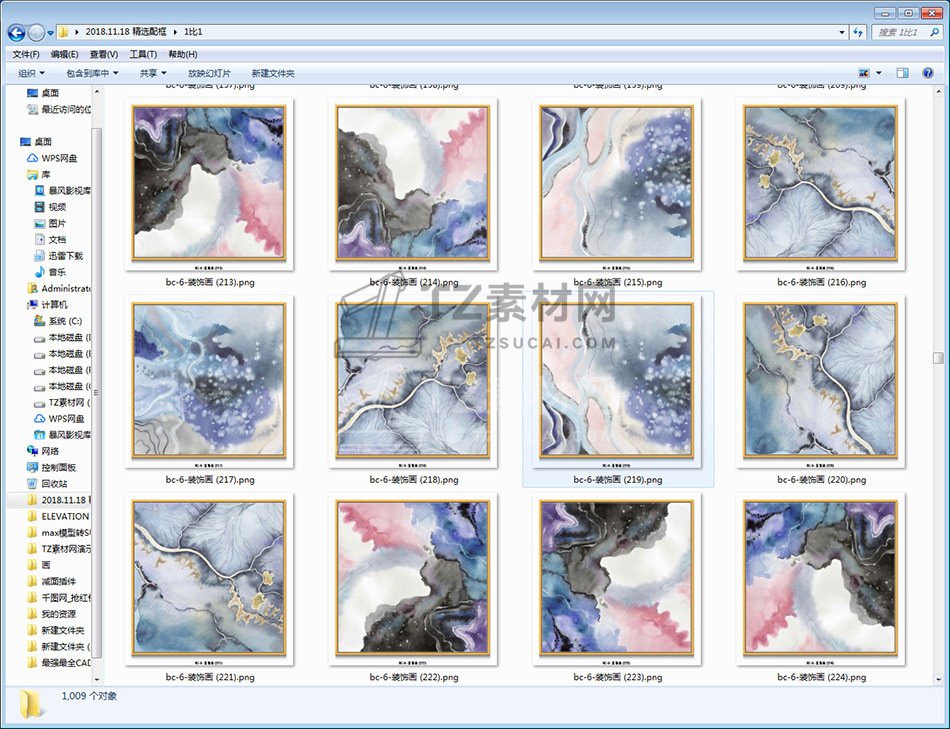This screenshot has width=950, height=729.
Task: Open the 编辑(E) menu
Action: 64,55
